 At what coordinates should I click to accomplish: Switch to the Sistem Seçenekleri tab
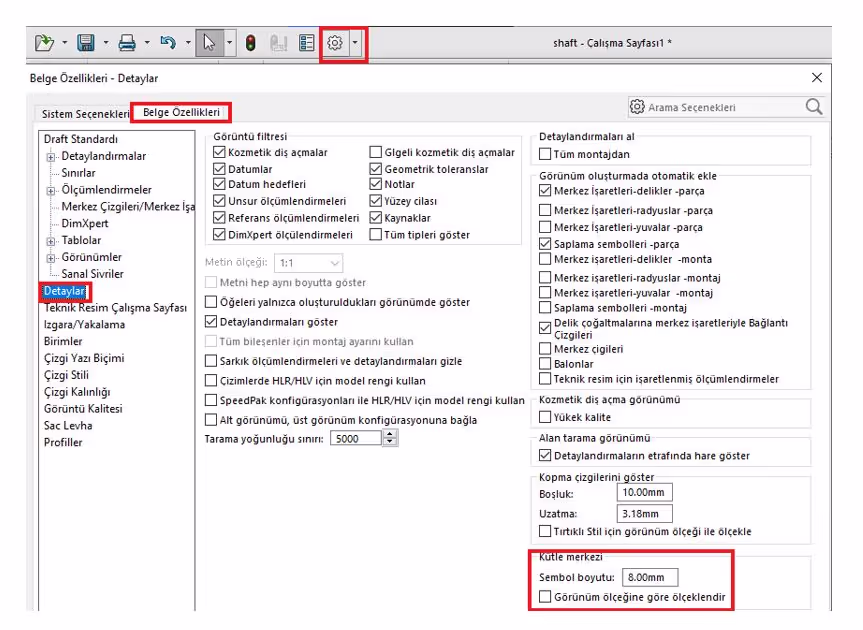point(85,114)
